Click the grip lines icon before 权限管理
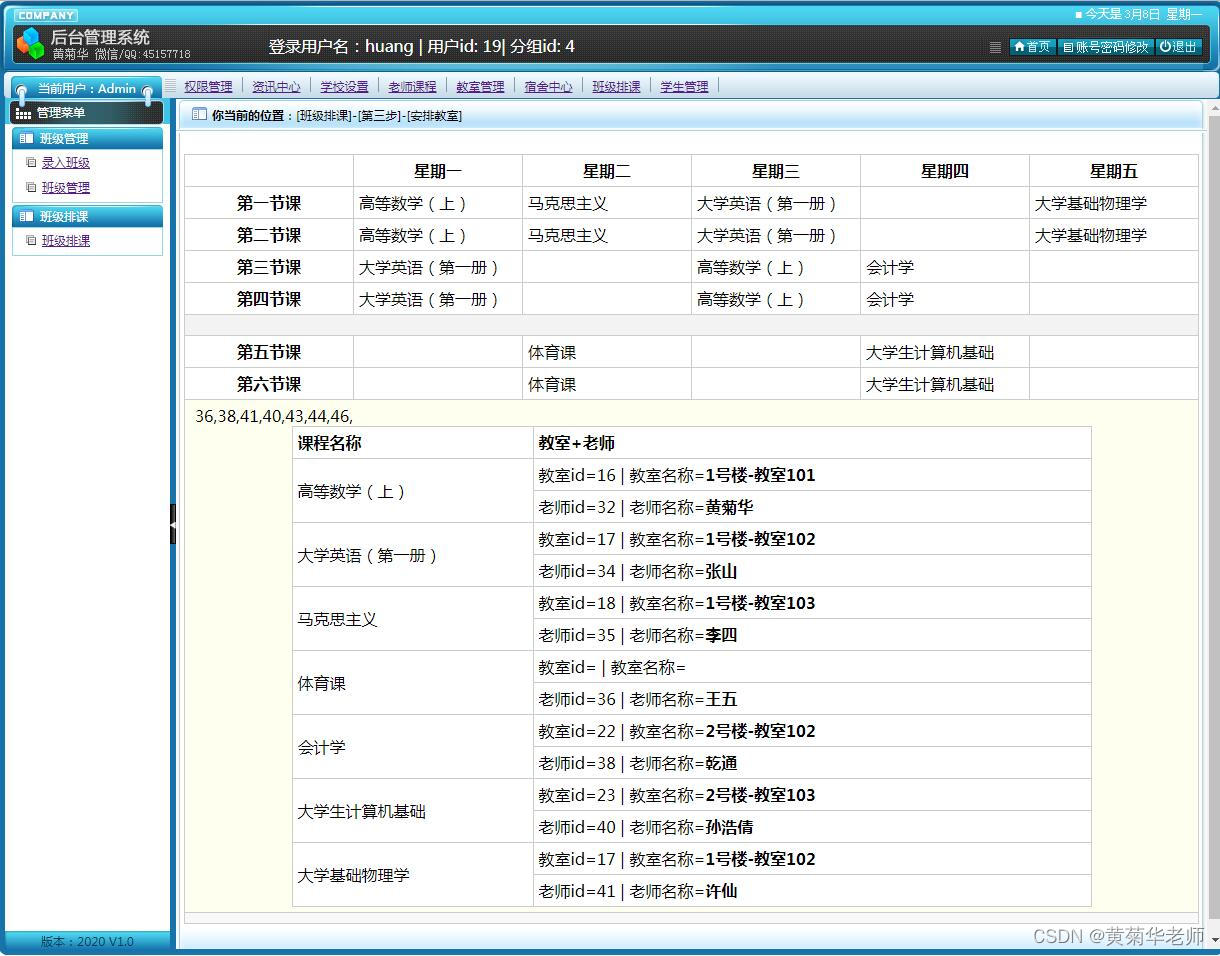The image size is (1220, 956). coord(171,86)
